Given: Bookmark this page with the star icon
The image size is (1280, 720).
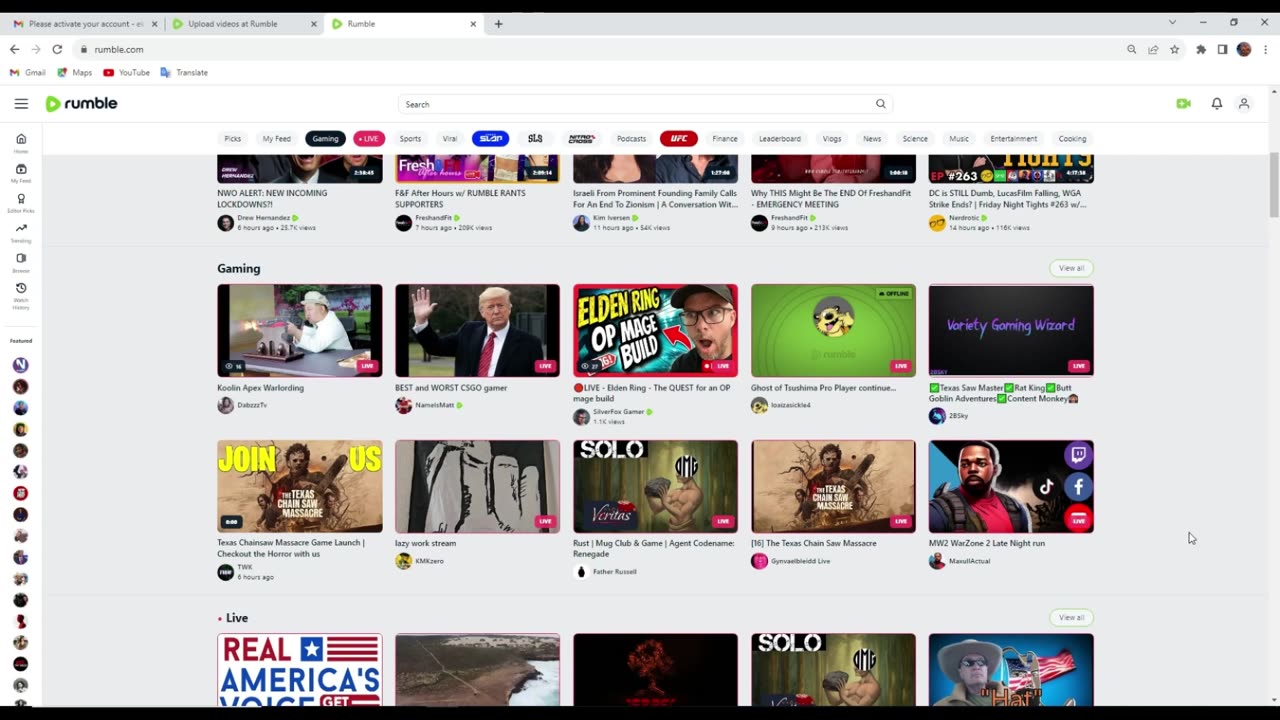Looking at the screenshot, I should 1175,49.
